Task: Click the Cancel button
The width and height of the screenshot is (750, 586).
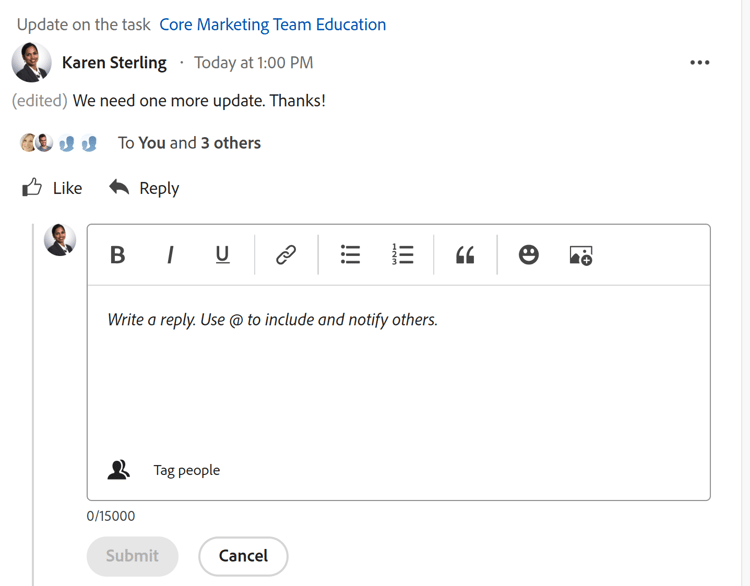Action: (243, 556)
